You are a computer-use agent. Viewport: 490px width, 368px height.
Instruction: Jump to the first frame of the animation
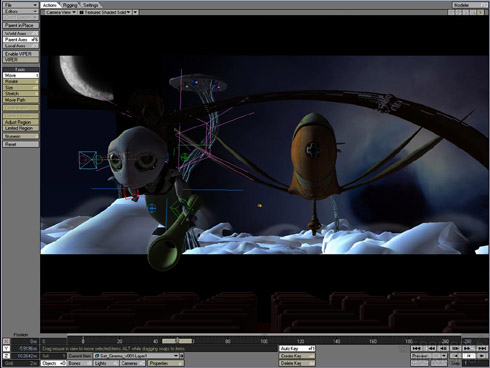click(417, 348)
